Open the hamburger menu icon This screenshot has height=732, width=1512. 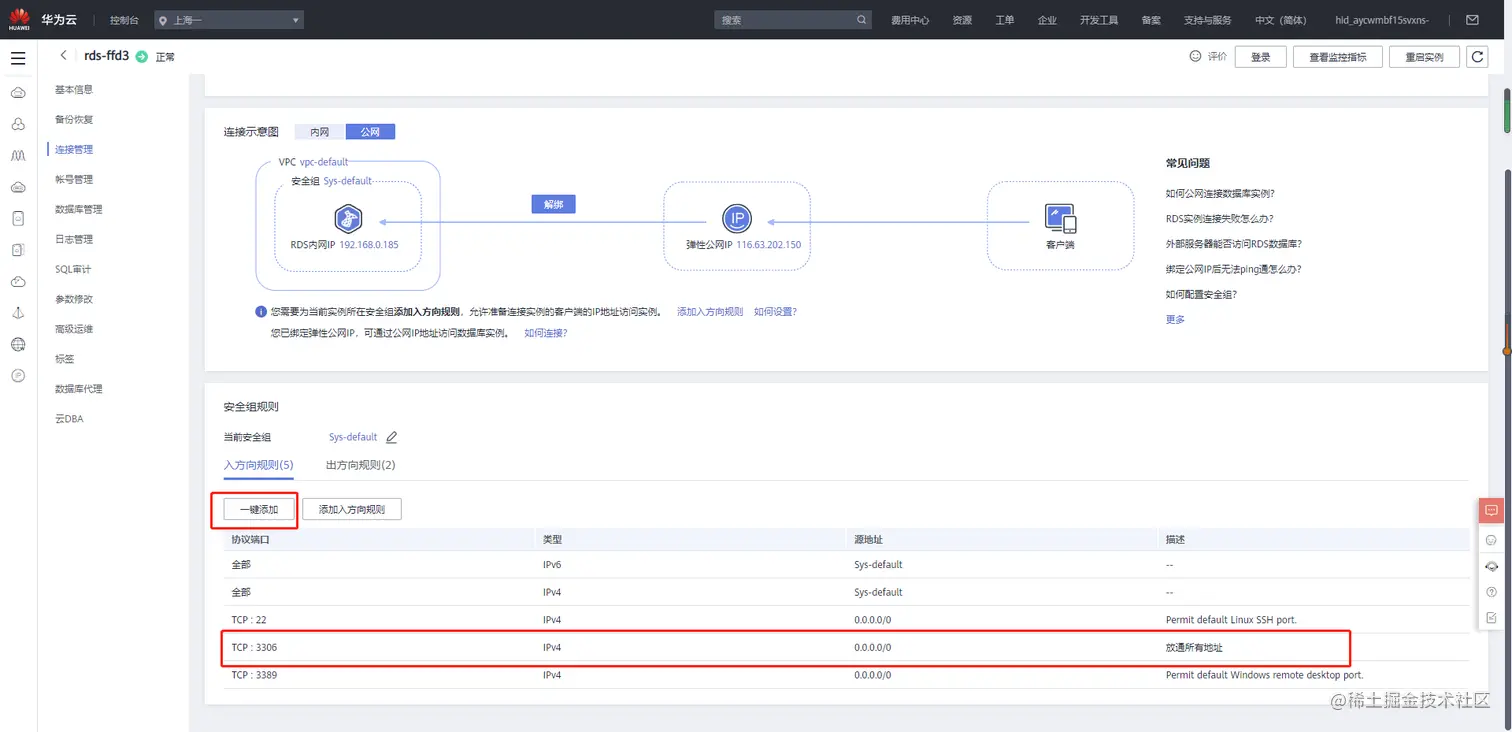coord(18,58)
